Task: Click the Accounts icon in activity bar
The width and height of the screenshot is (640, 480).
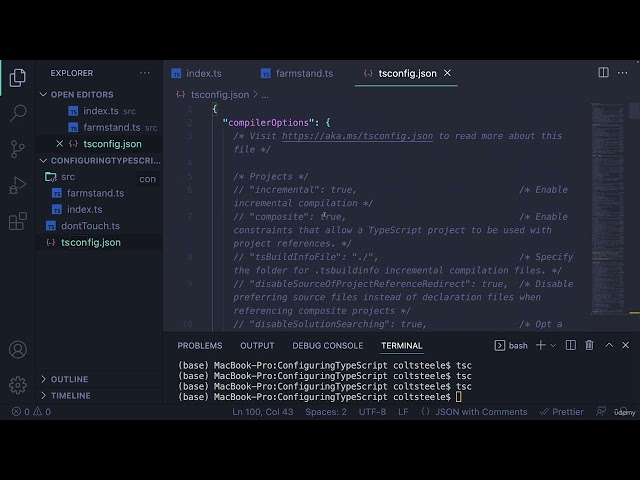Action: 17,350
